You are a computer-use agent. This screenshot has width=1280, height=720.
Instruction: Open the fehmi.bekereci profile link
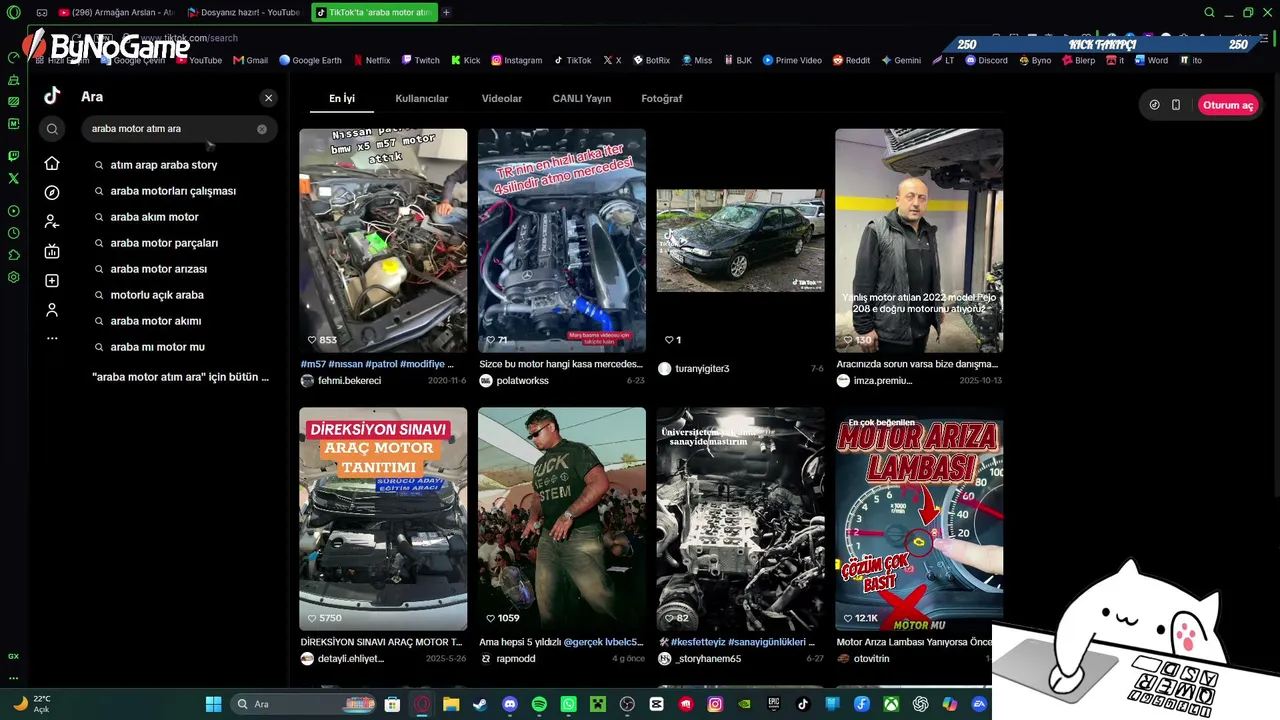(x=349, y=381)
